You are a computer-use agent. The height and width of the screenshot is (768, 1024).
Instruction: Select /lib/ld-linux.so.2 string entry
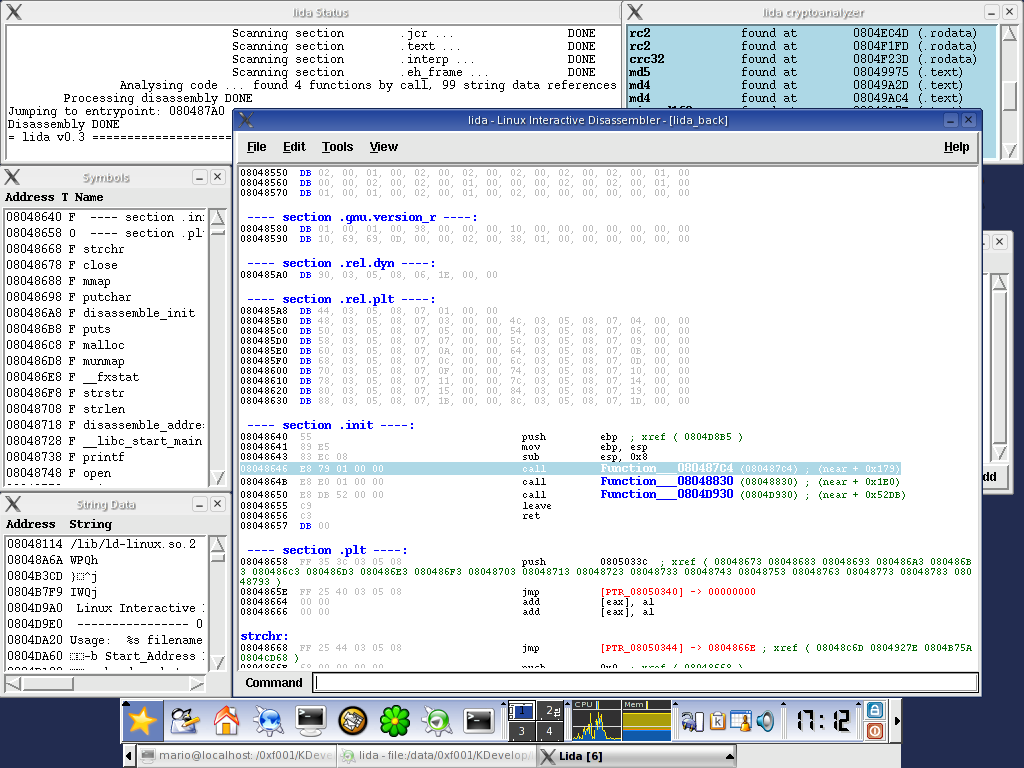(133, 544)
